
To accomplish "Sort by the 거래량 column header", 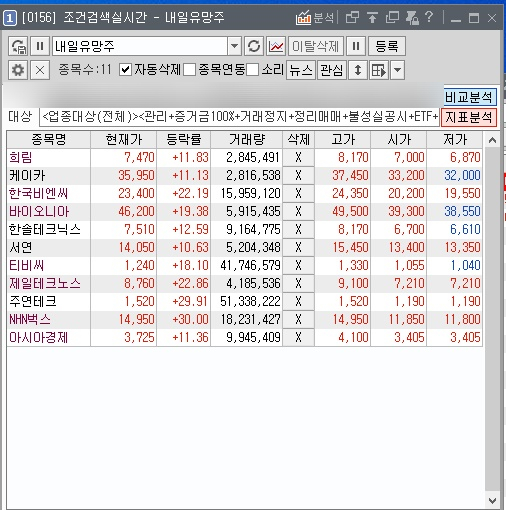I will tap(247, 139).
